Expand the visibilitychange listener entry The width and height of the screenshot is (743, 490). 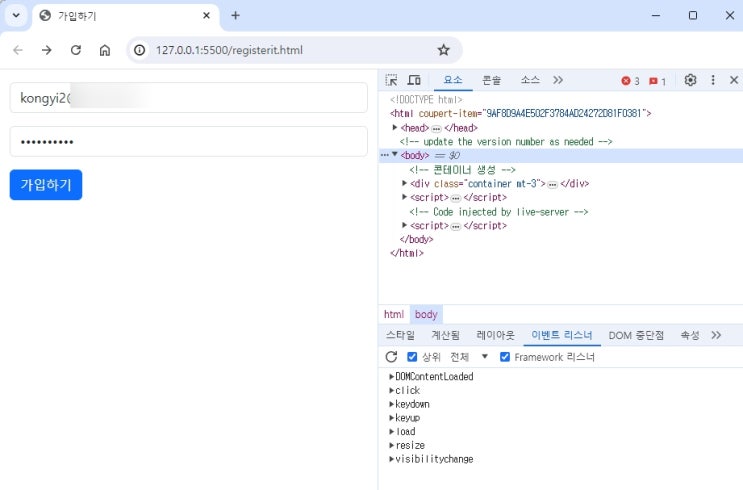pos(391,459)
